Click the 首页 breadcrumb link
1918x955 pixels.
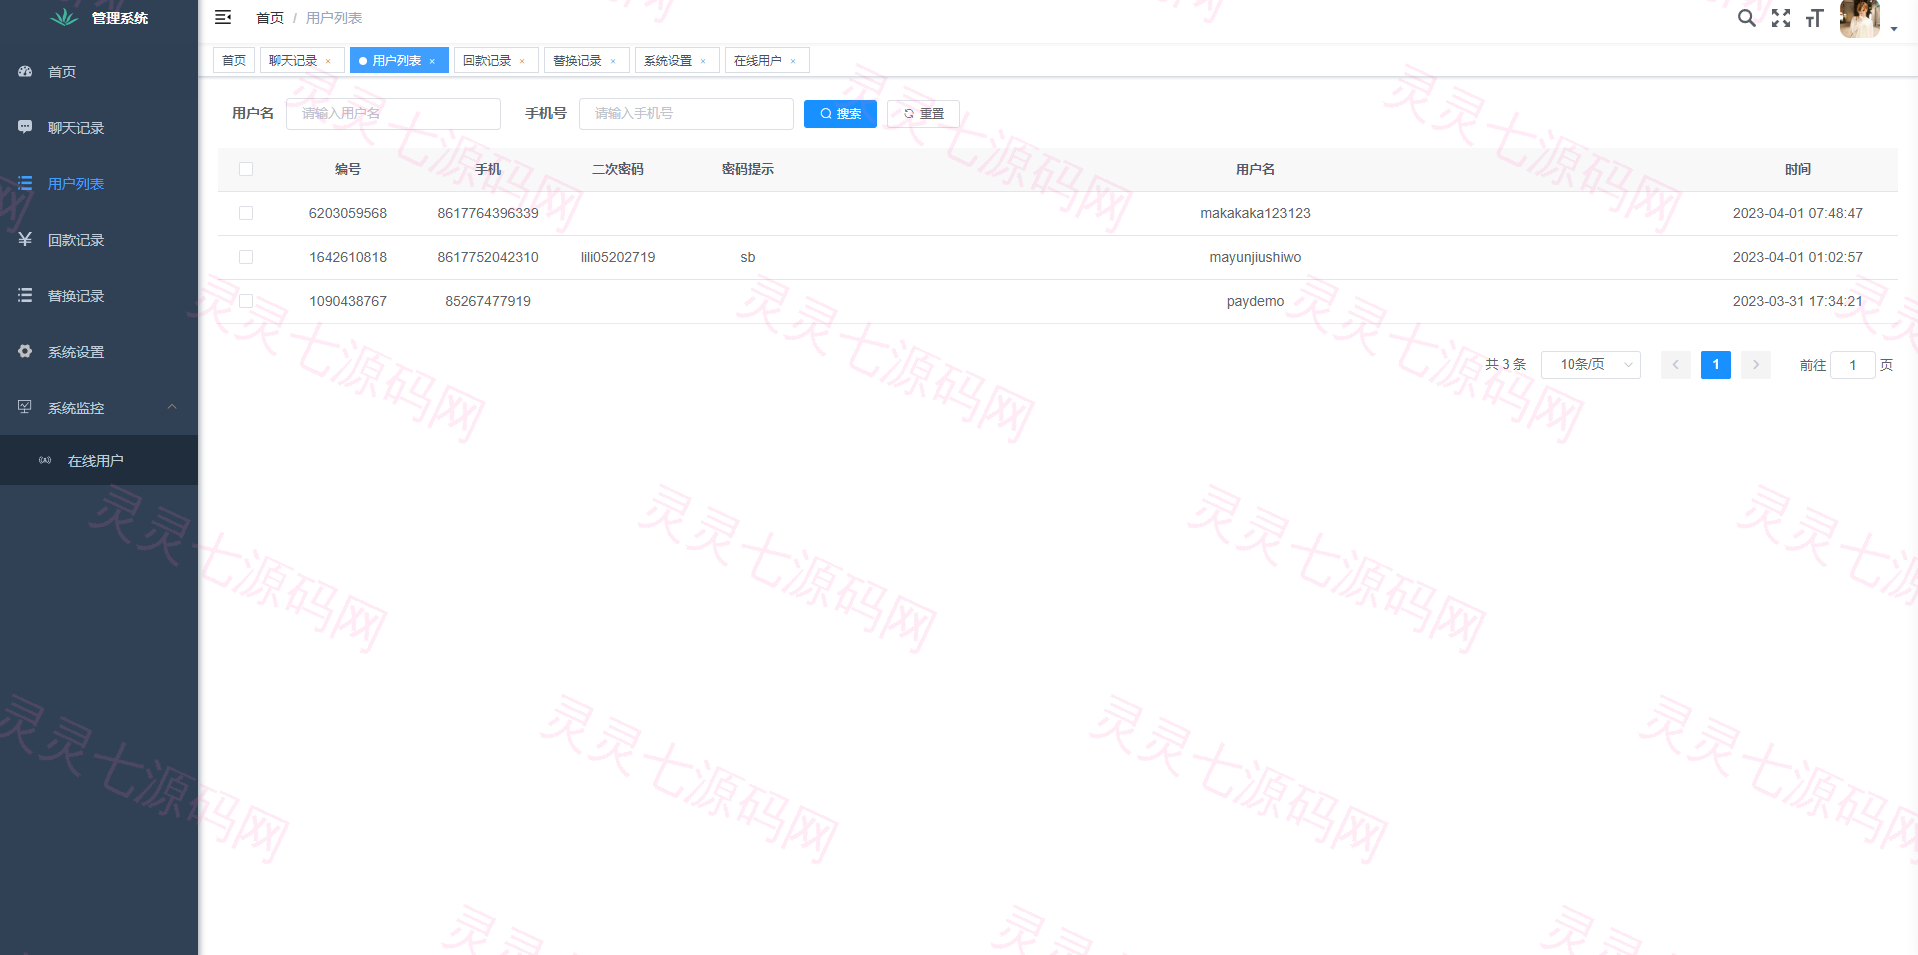point(270,18)
